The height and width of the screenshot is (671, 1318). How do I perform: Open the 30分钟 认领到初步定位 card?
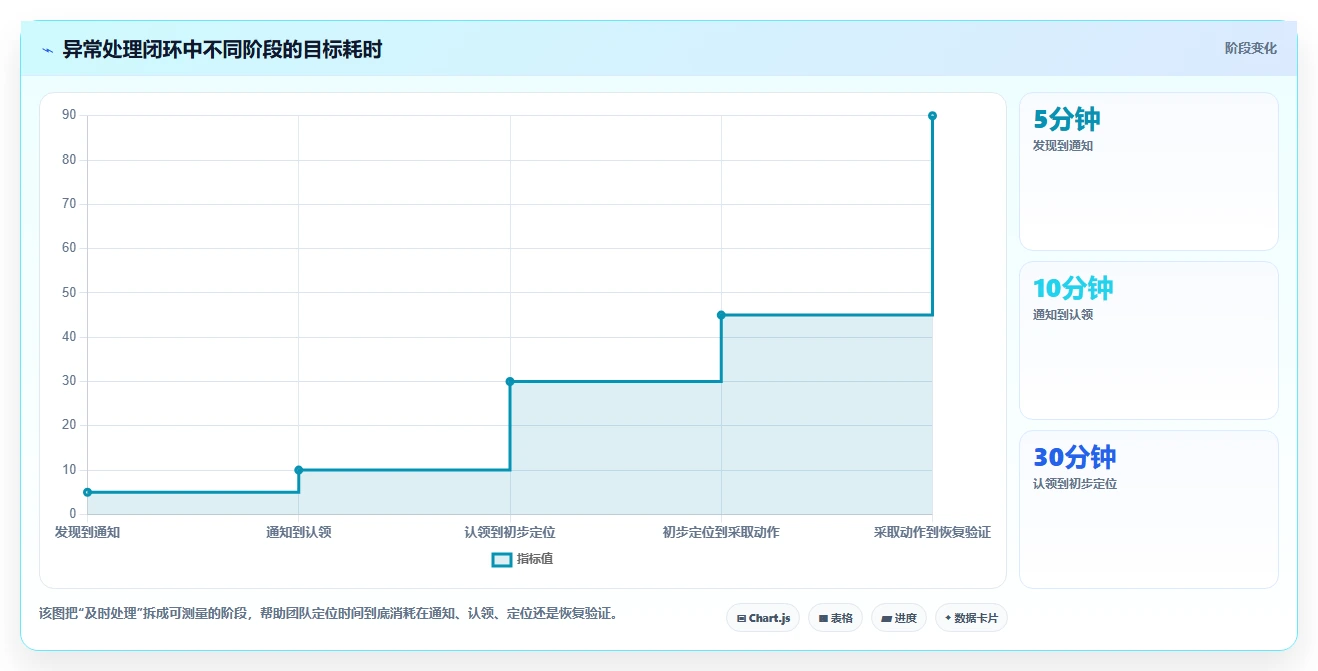[1148, 509]
